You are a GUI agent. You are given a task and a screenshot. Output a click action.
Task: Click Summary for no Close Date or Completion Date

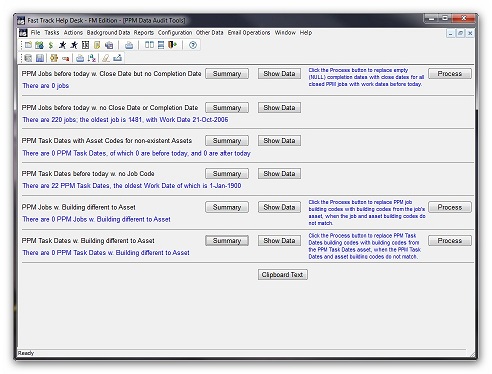[227, 108]
